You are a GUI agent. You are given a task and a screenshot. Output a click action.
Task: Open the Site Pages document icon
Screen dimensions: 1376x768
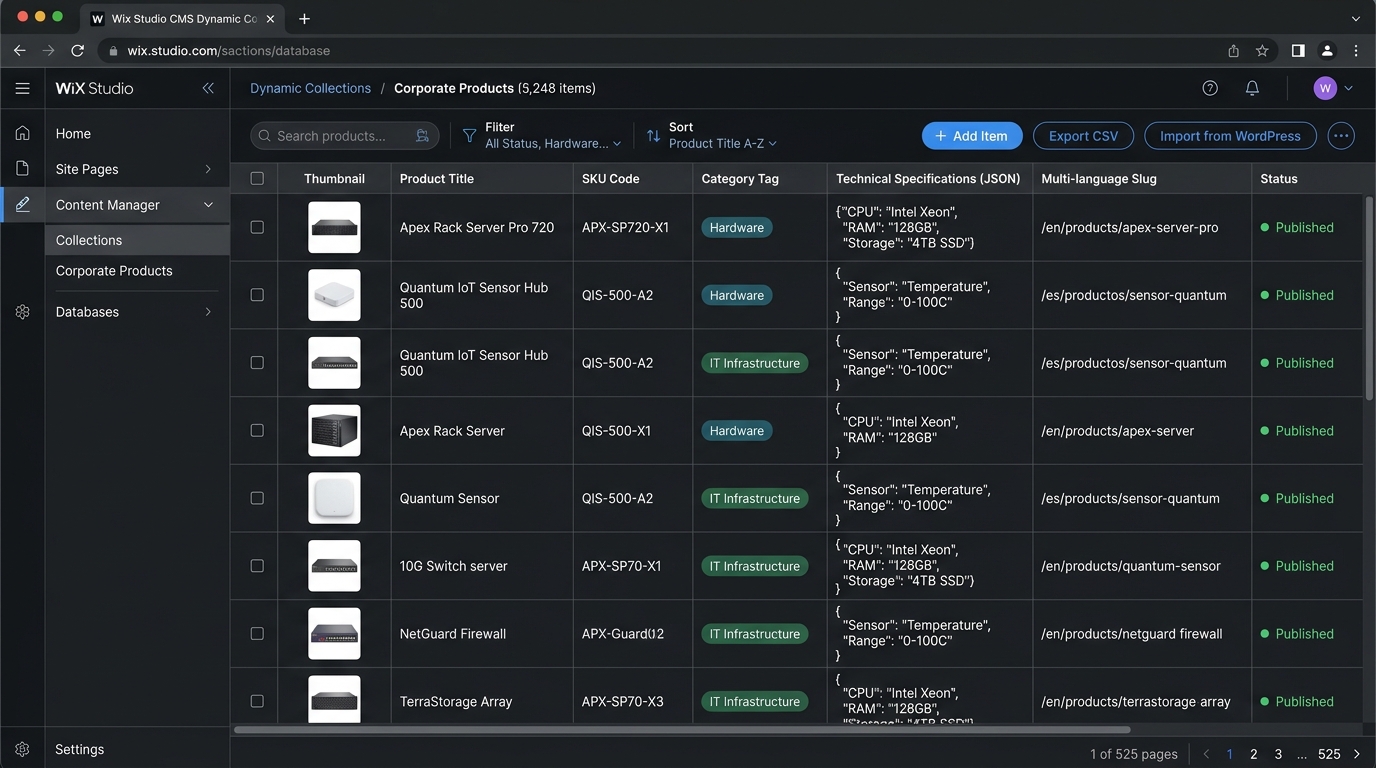tap(22, 169)
